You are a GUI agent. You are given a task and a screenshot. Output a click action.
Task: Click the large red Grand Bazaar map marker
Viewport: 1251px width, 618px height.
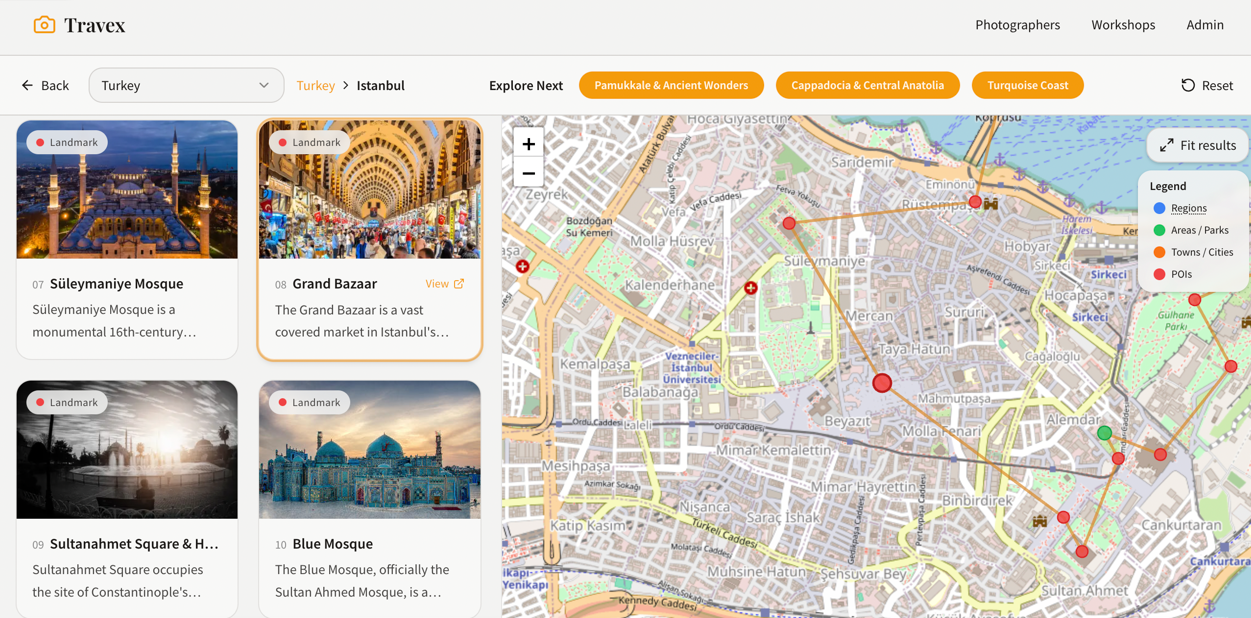coord(882,383)
